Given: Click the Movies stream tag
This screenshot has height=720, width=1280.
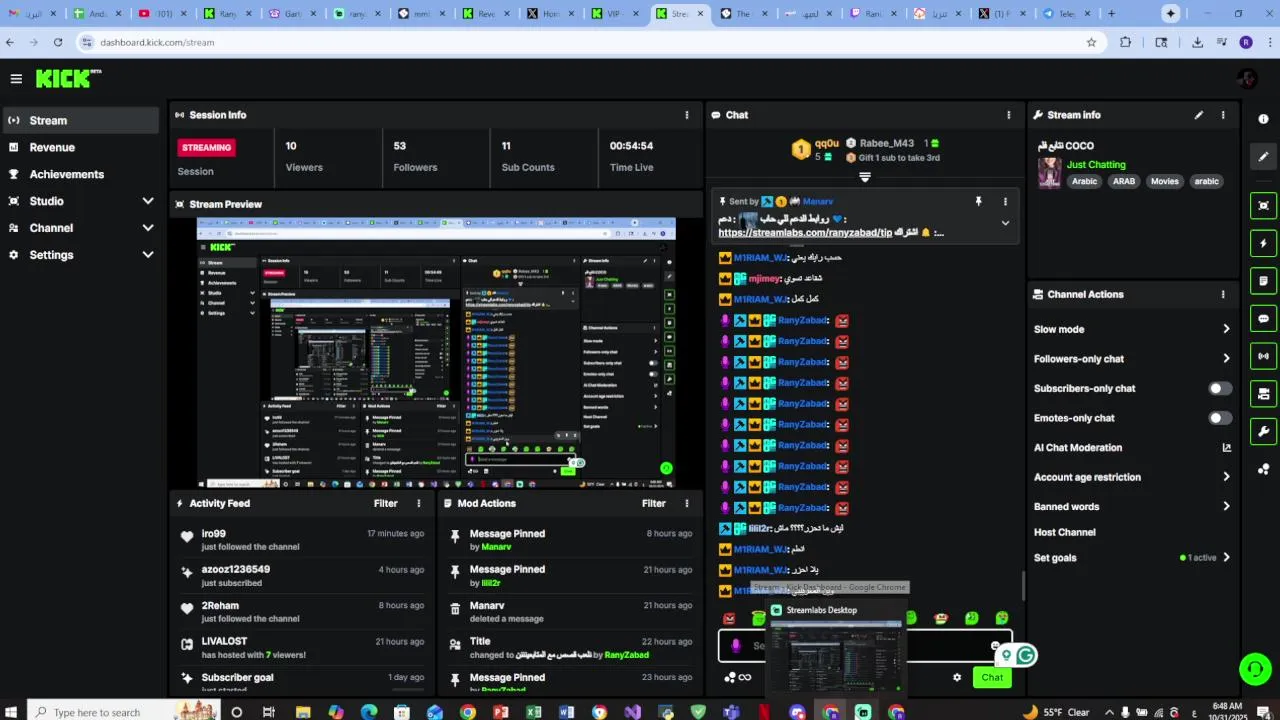Looking at the screenshot, I should (1164, 181).
